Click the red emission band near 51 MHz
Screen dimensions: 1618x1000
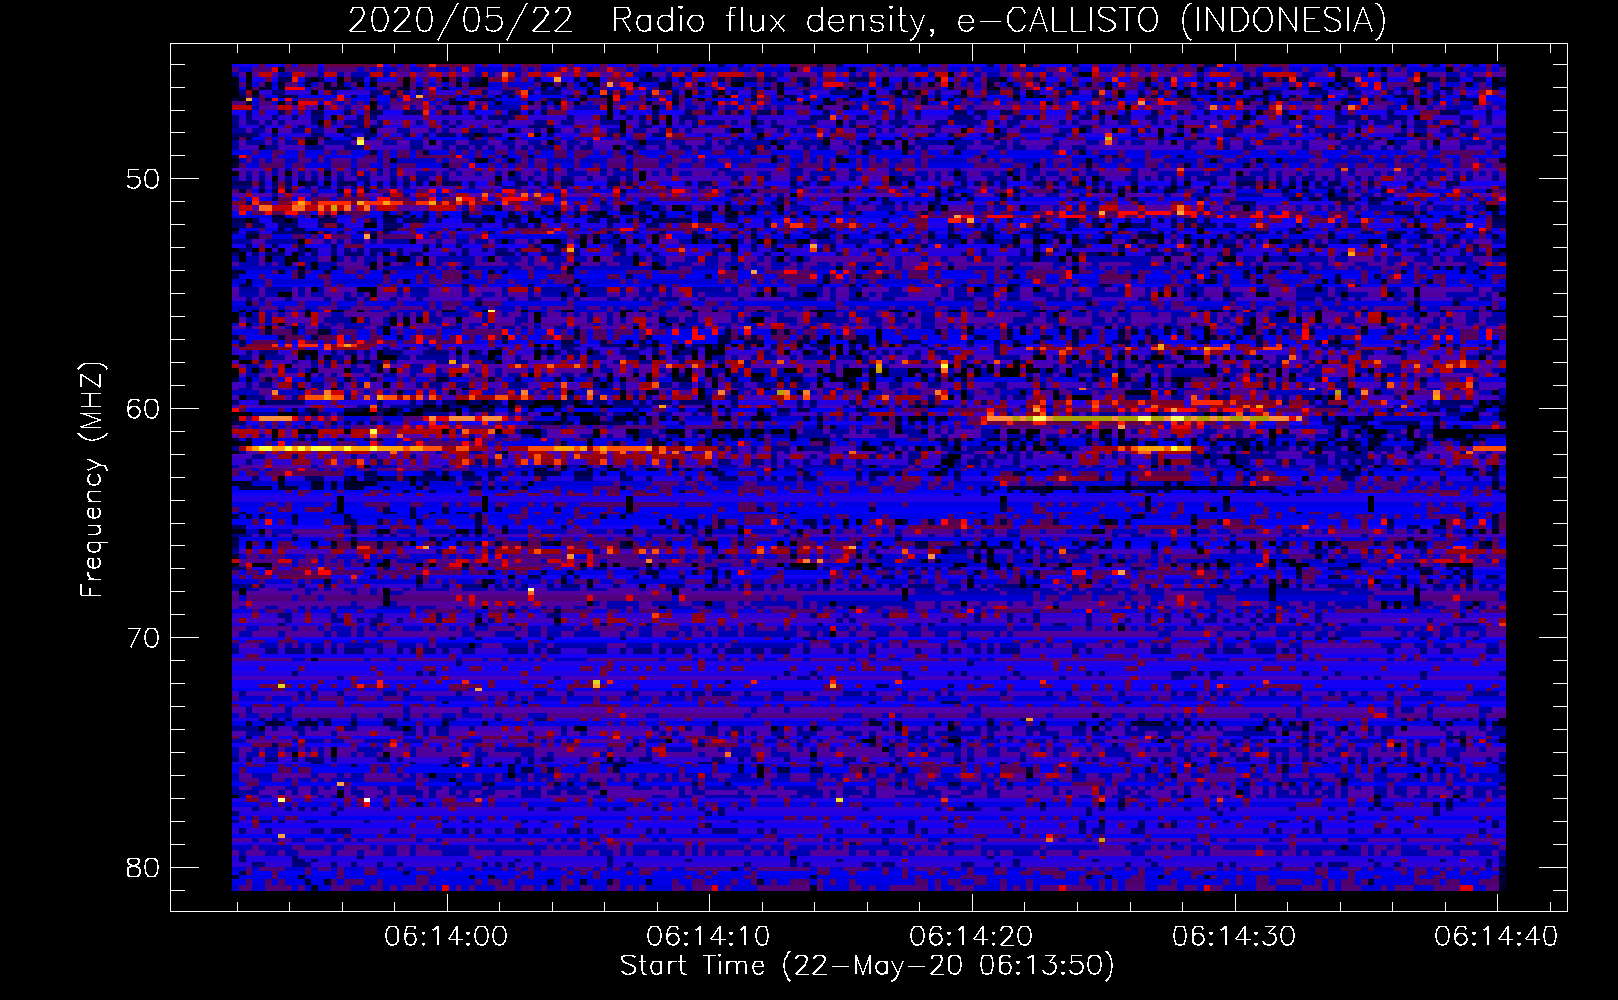pyautogui.click(x=400, y=204)
